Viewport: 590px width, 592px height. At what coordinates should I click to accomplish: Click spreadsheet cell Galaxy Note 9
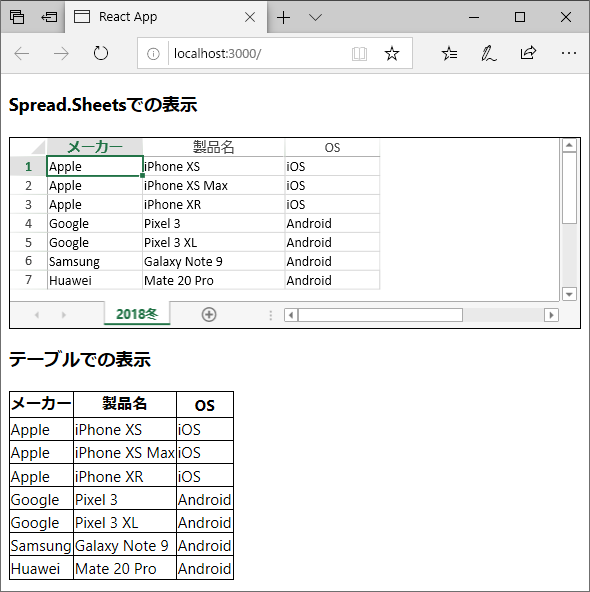[x=214, y=261]
